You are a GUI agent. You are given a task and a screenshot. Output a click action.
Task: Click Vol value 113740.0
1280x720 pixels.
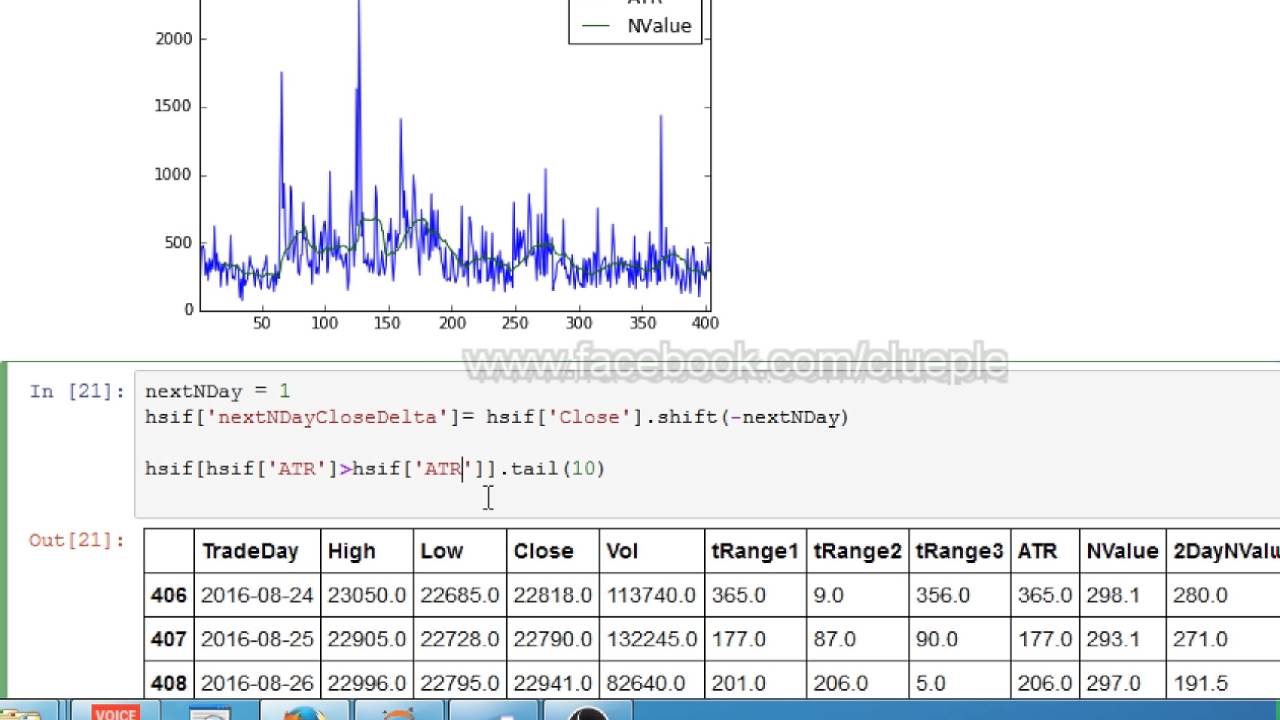(x=652, y=595)
